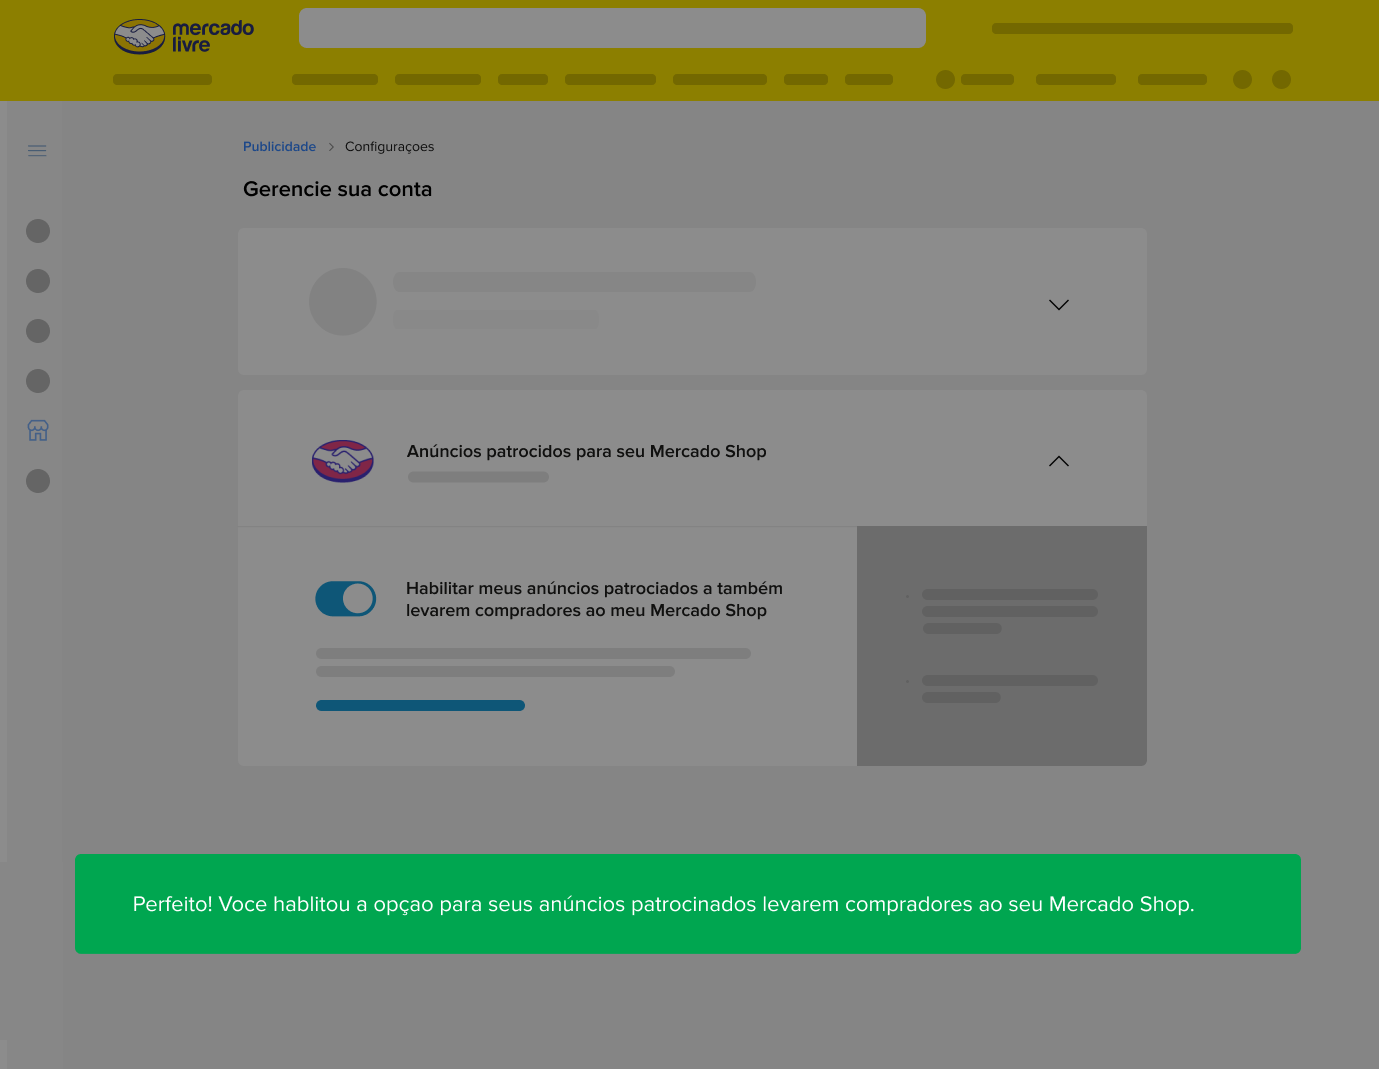
Task: Toggle sponsored ads Mercado Shop switch
Action: [346, 599]
